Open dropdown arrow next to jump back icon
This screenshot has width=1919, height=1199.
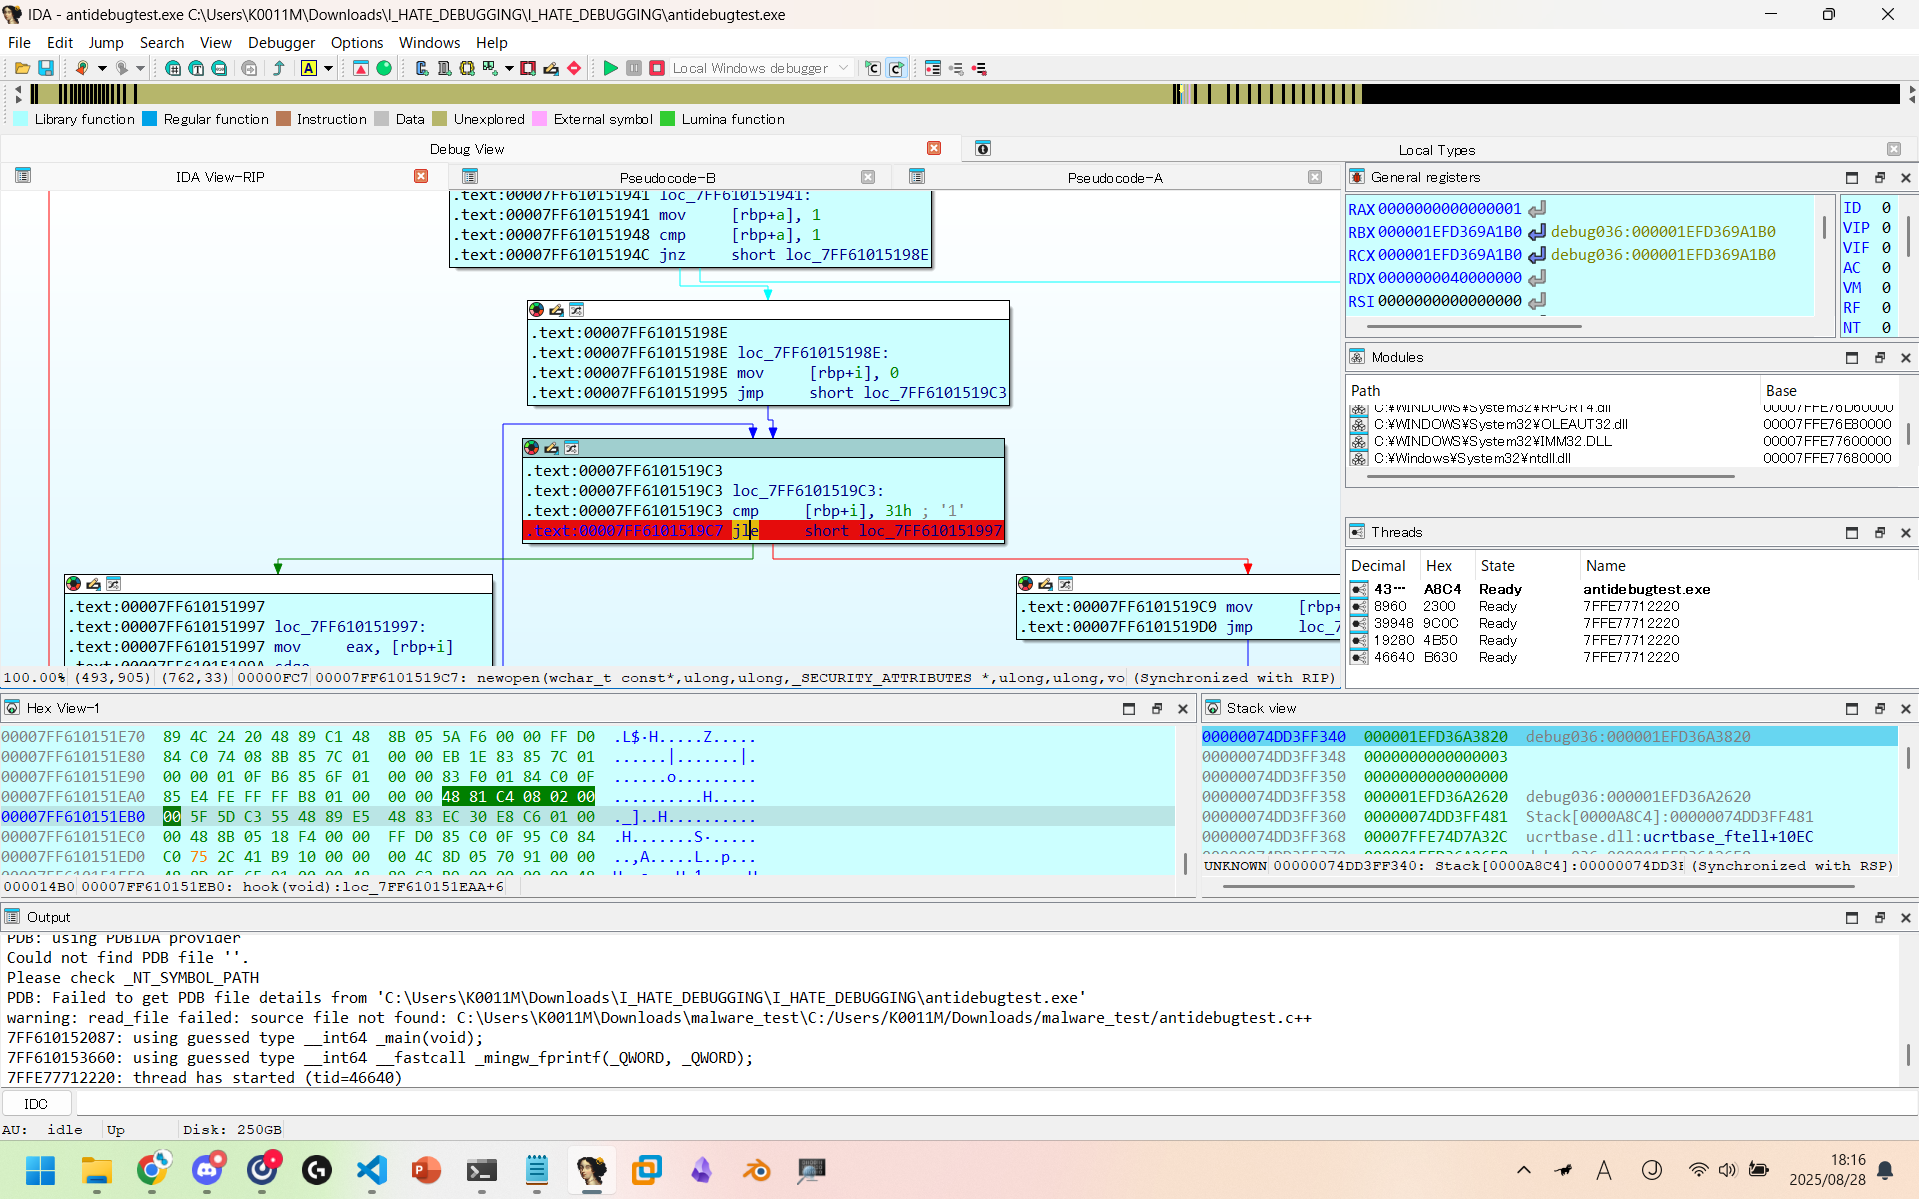tap(102, 68)
